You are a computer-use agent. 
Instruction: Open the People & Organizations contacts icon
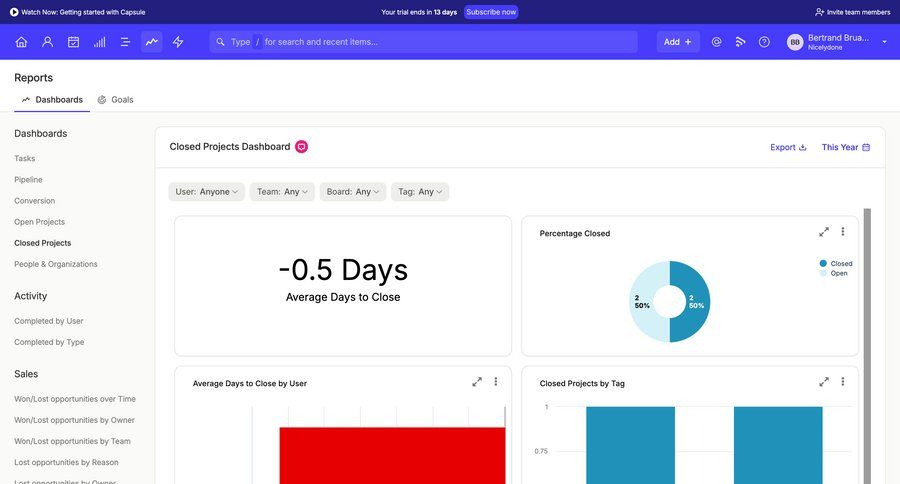(47, 42)
